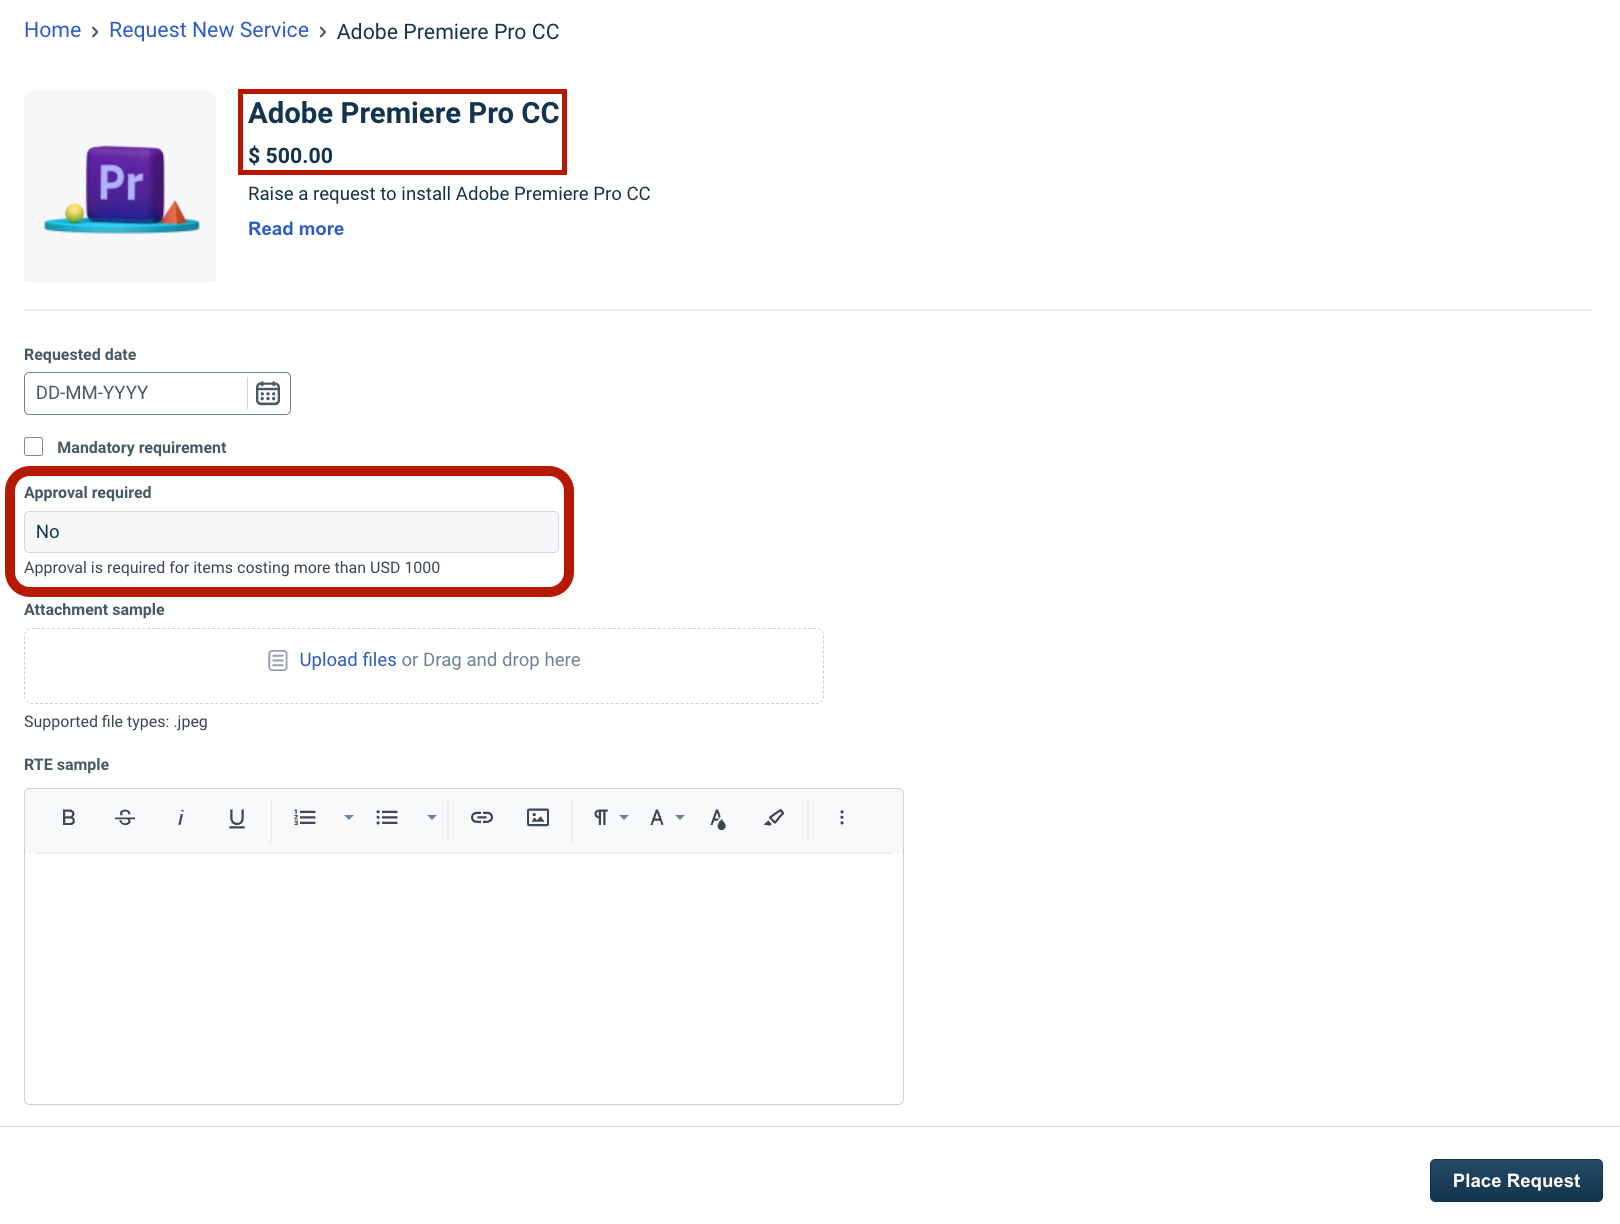
Task: Open Request New Service breadcrumb link
Action: [209, 30]
